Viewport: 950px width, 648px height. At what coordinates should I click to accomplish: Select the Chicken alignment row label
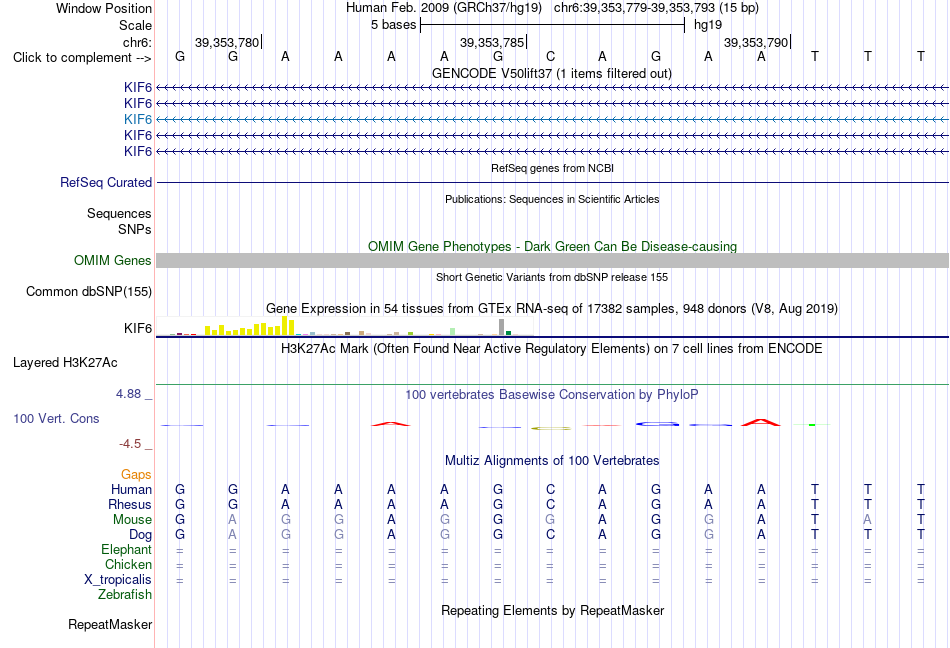tap(128, 564)
